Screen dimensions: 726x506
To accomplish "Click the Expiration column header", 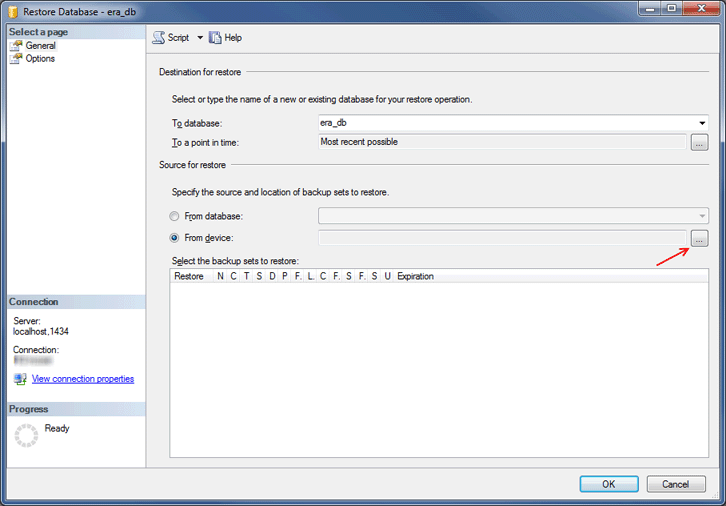I will coord(415,276).
